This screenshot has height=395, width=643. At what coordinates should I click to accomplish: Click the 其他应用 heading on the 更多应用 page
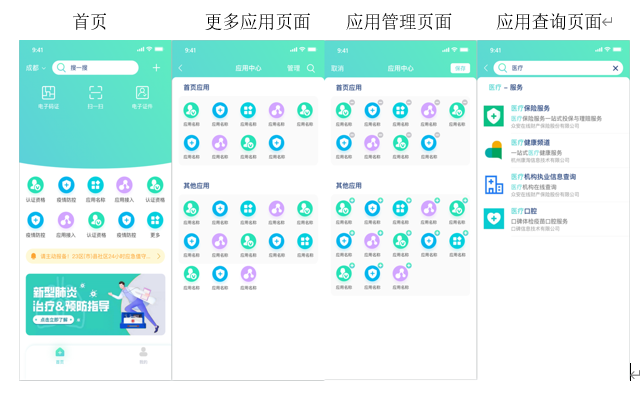[196, 186]
